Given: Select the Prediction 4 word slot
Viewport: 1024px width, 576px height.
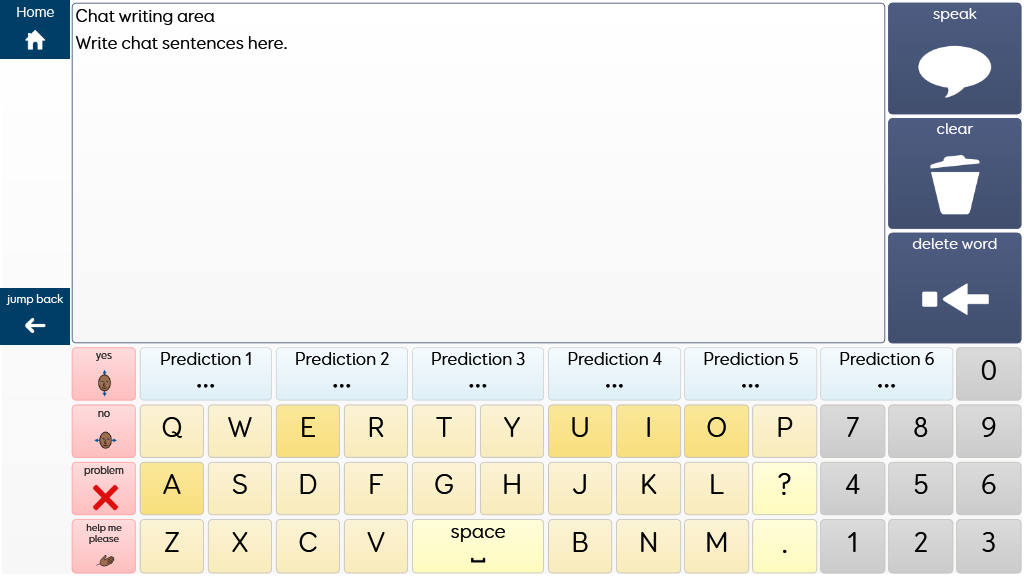Looking at the screenshot, I should pyautogui.click(x=614, y=374).
